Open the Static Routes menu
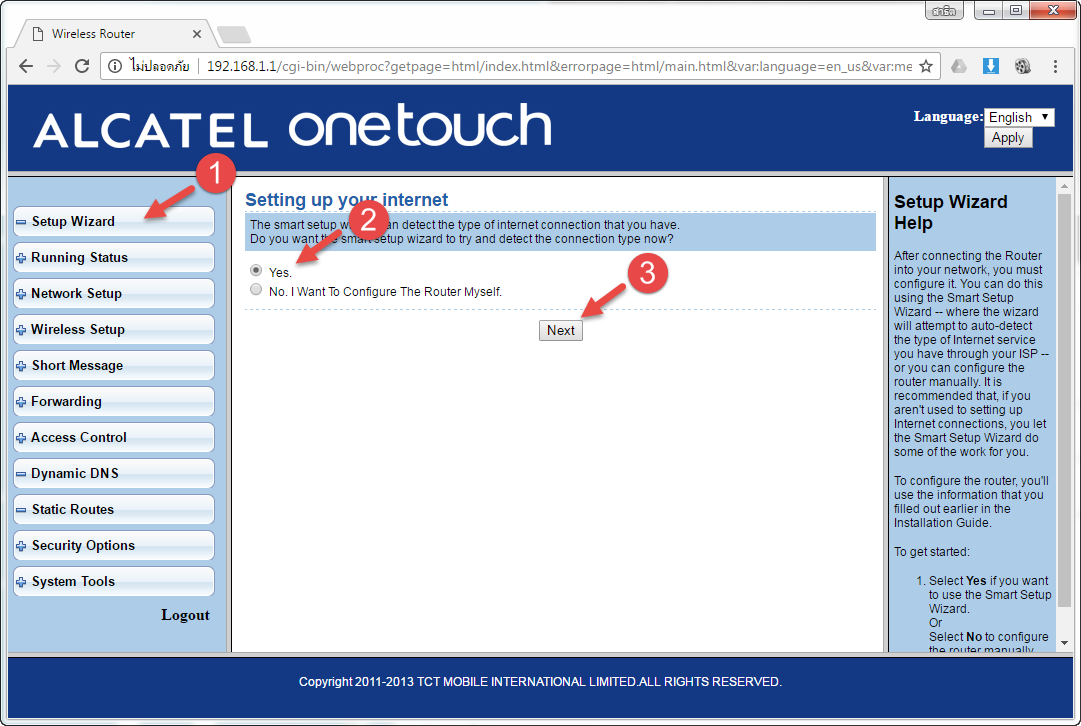Image resolution: width=1081 pixels, height=726 pixels. pos(114,510)
